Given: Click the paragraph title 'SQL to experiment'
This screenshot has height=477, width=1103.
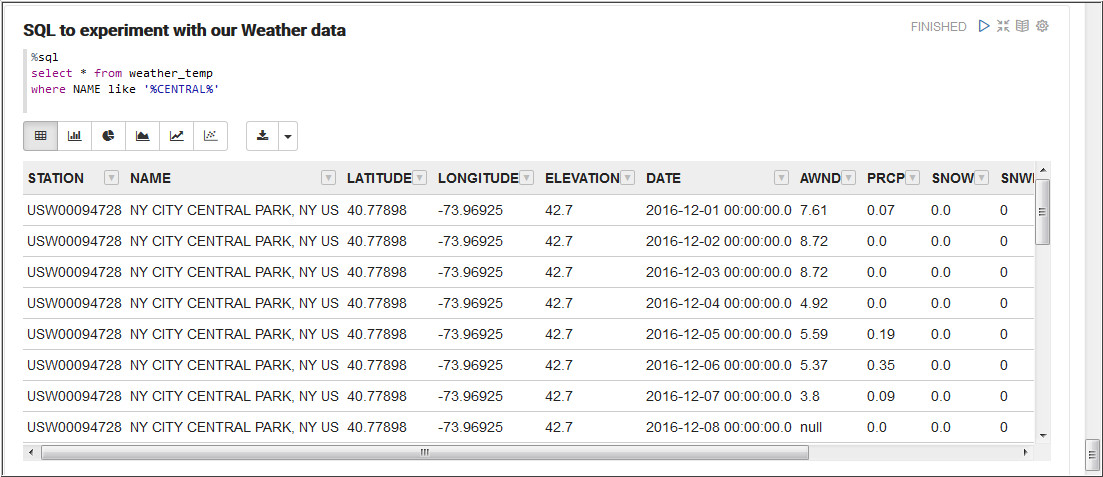Looking at the screenshot, I should click(x=184, y=30).
